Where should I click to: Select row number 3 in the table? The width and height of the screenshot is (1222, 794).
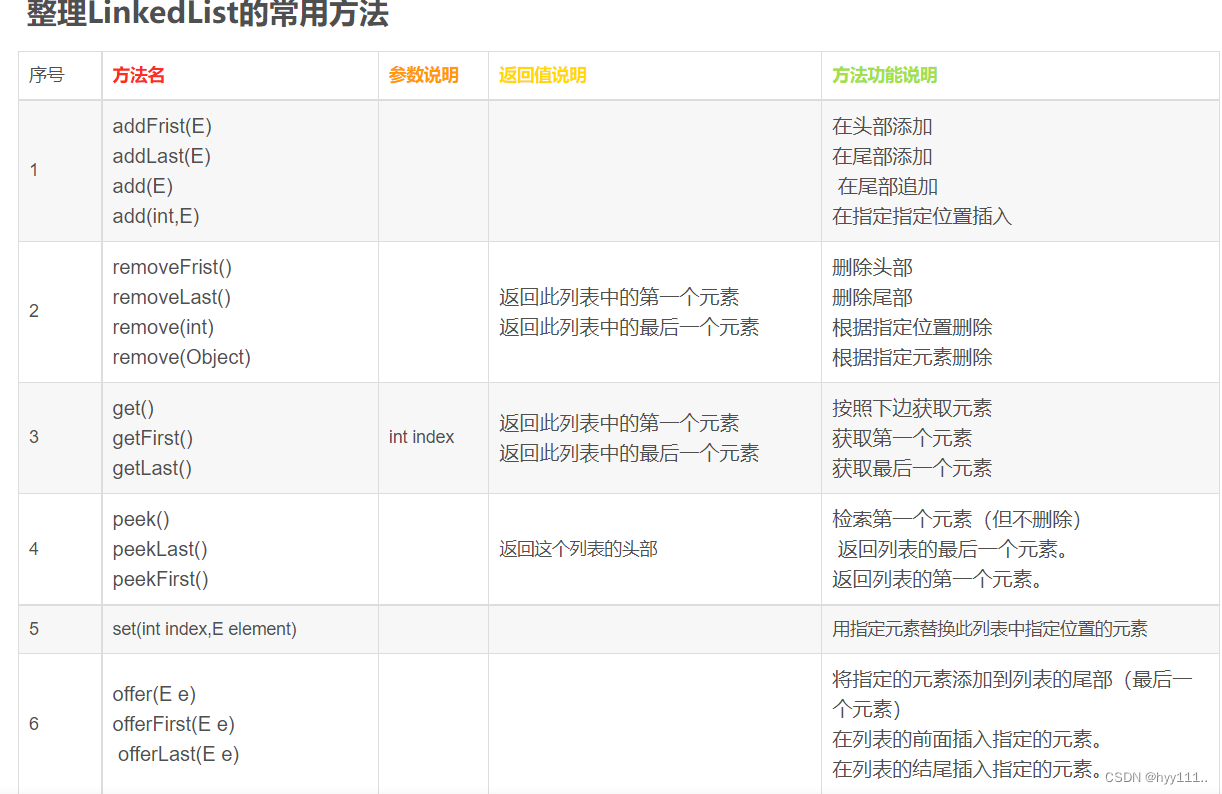33,437
